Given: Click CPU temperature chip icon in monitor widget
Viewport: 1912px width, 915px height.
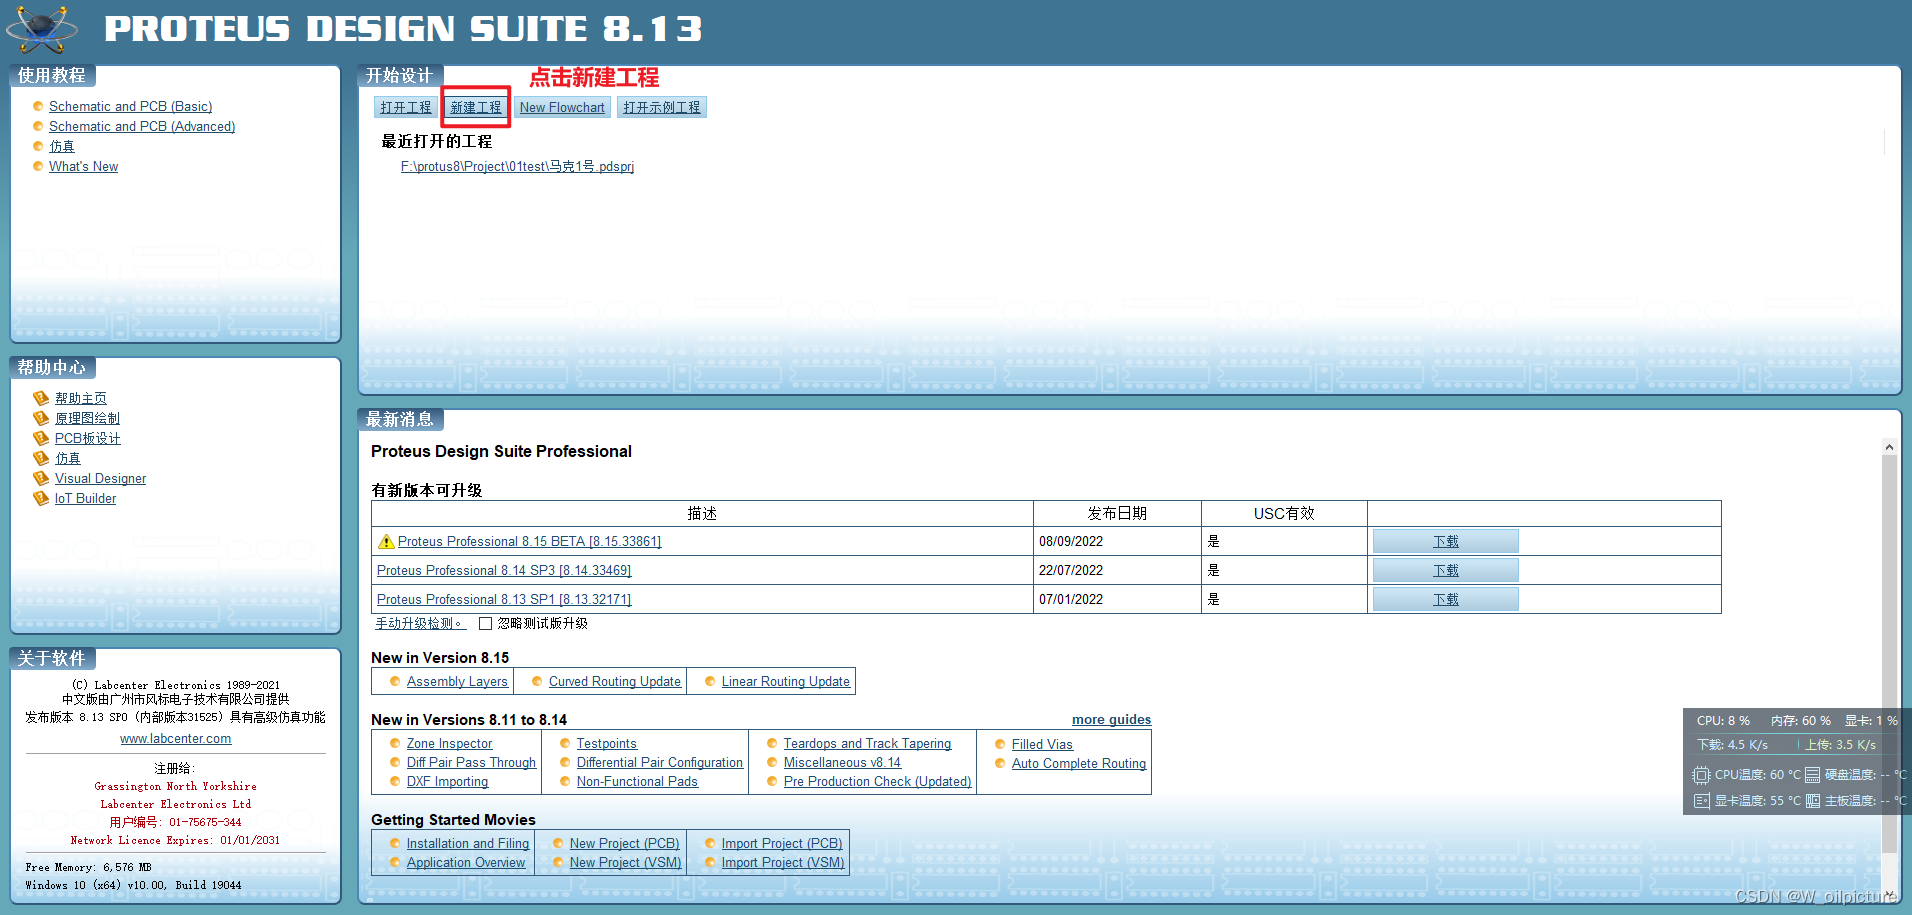Looking at the screenshot, I should (1701, 775).
